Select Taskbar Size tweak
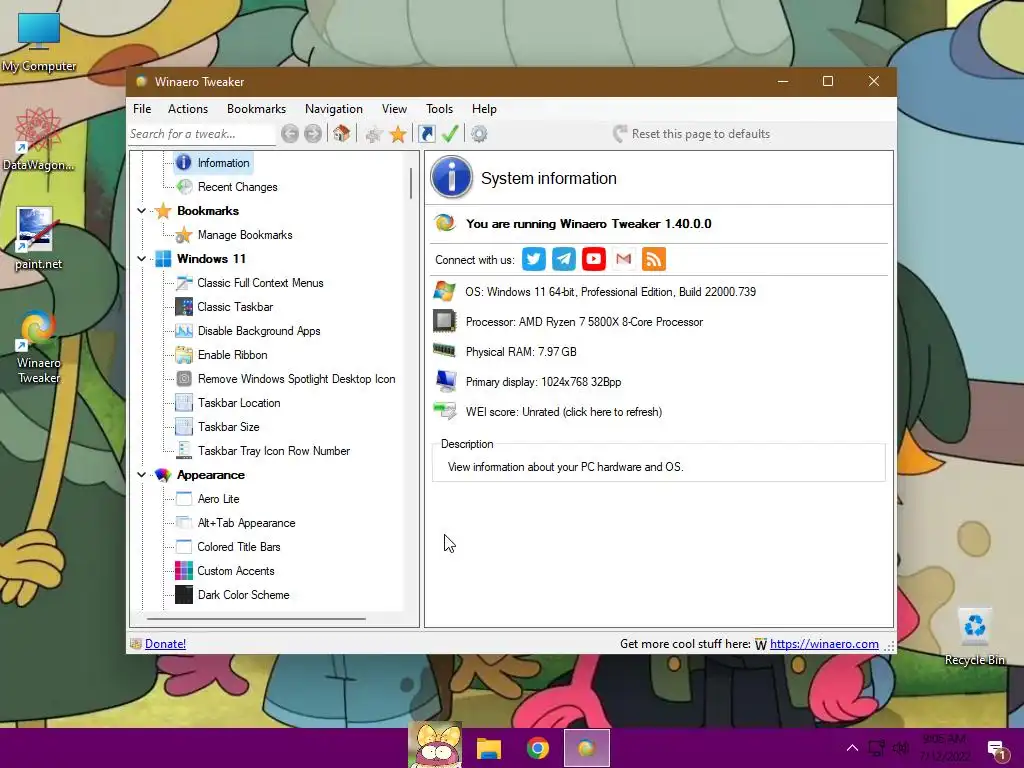The width and height of the screenshot is (1024, 768). coord(229,427)
